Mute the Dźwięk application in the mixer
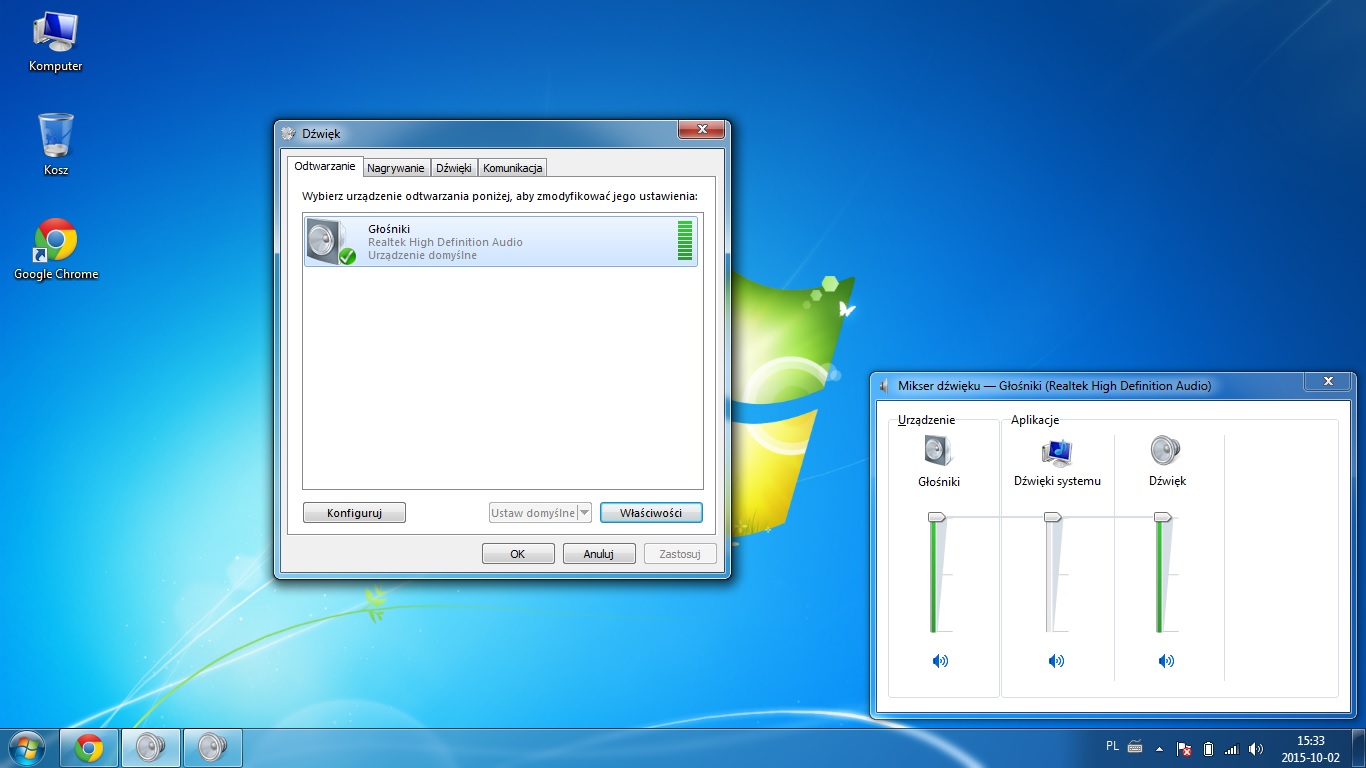1366x768 pixels. [x=1166, y=661]
